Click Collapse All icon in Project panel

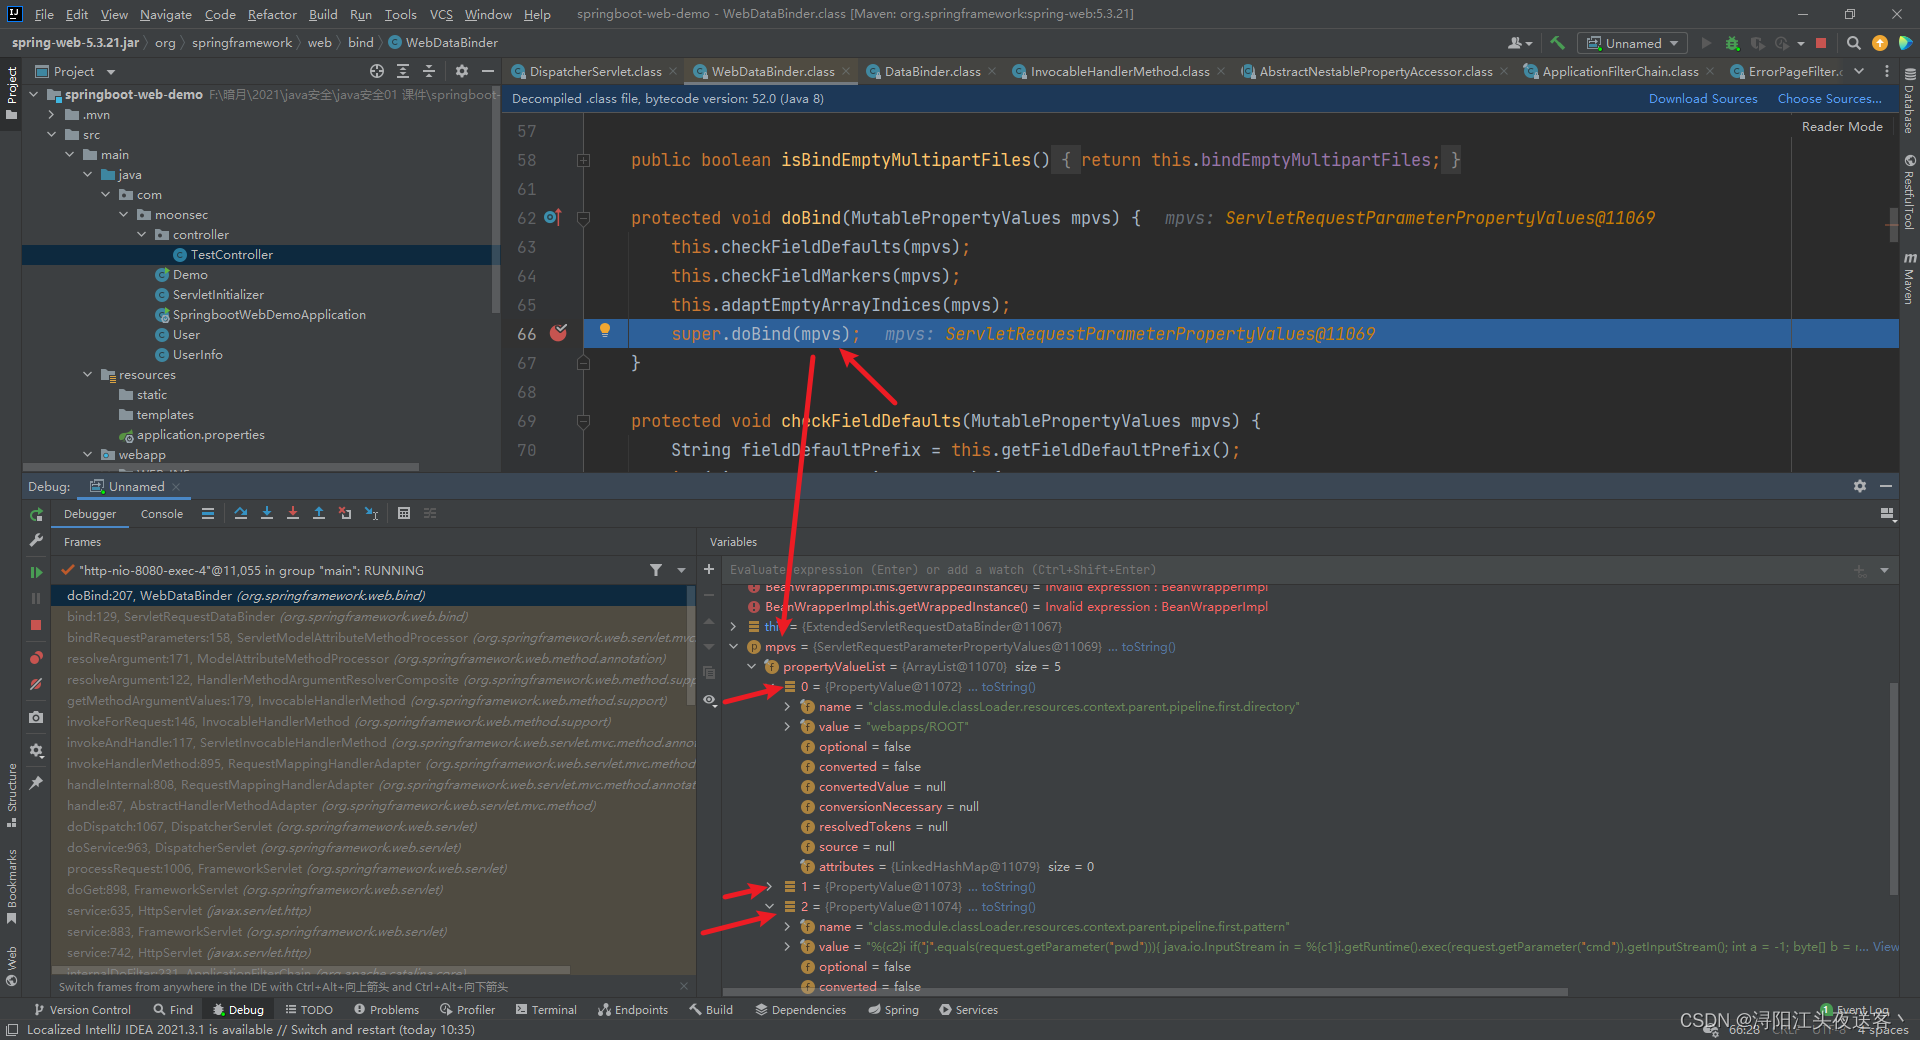(428, 71)
